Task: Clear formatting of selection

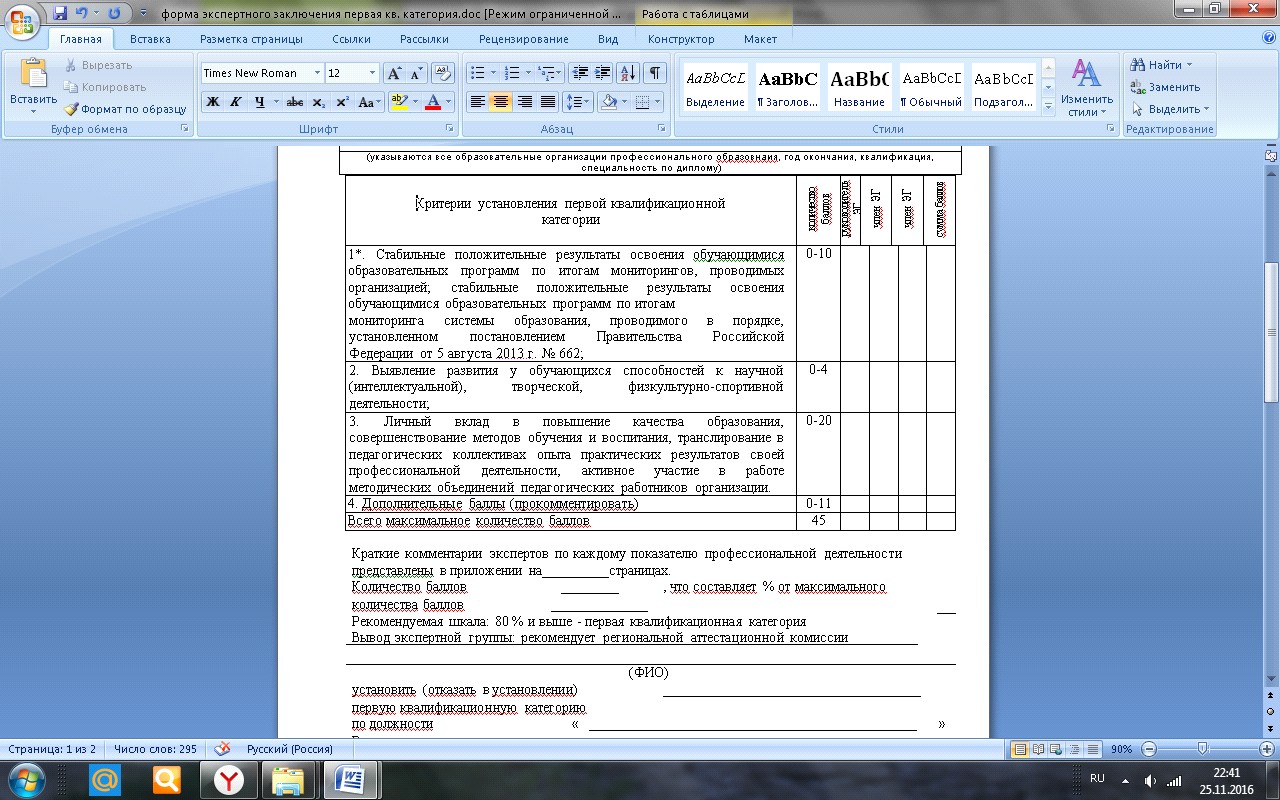Action: (443, 73)
